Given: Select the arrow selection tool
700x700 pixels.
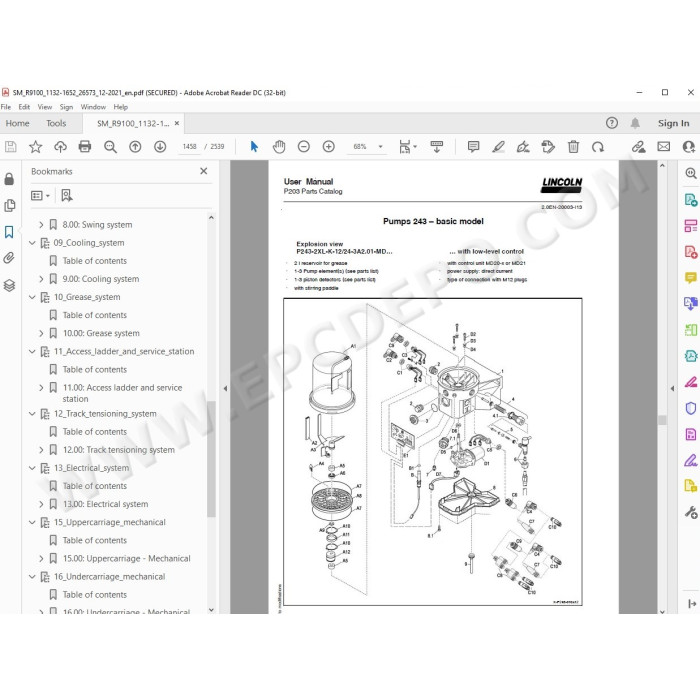Looking at the screenshot, I should pos(254,146).
